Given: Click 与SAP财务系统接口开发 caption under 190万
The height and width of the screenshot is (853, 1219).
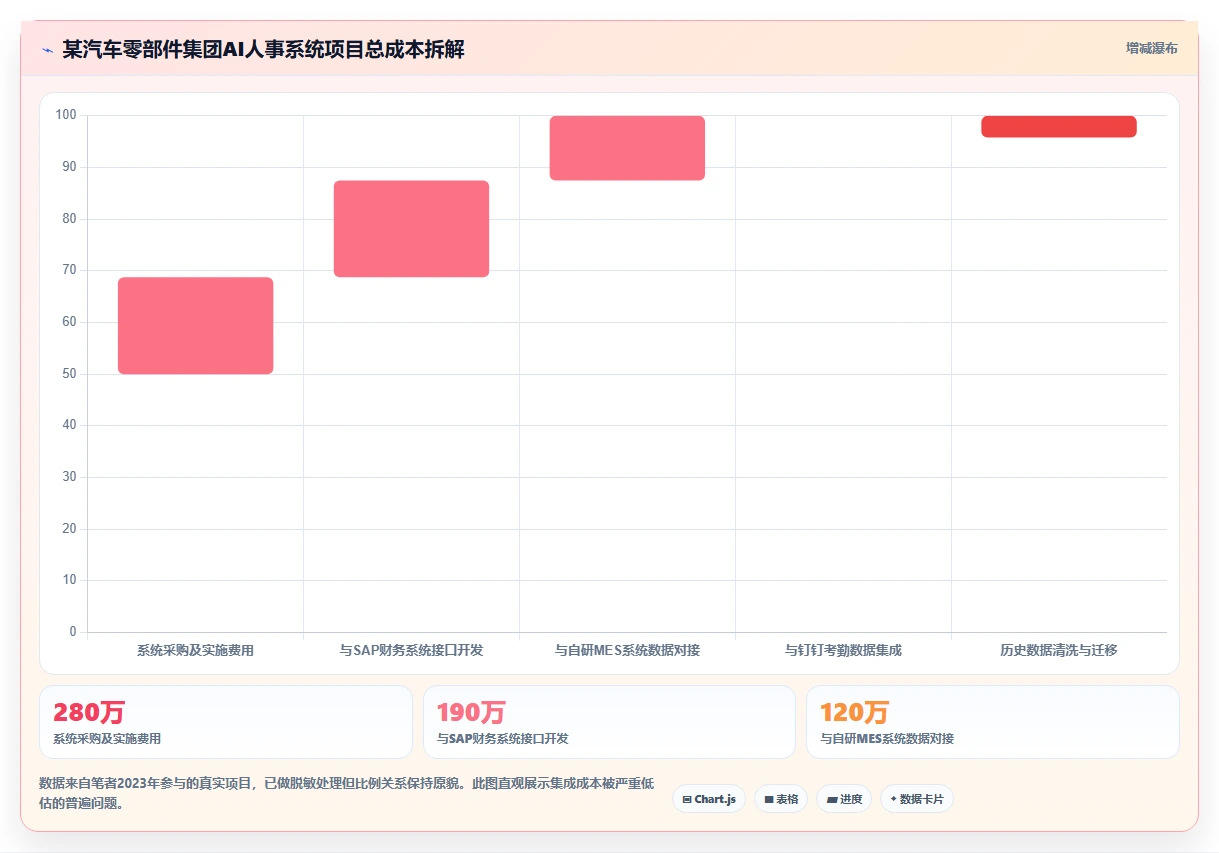Looking at the screenshot, I should coord(503,739).
